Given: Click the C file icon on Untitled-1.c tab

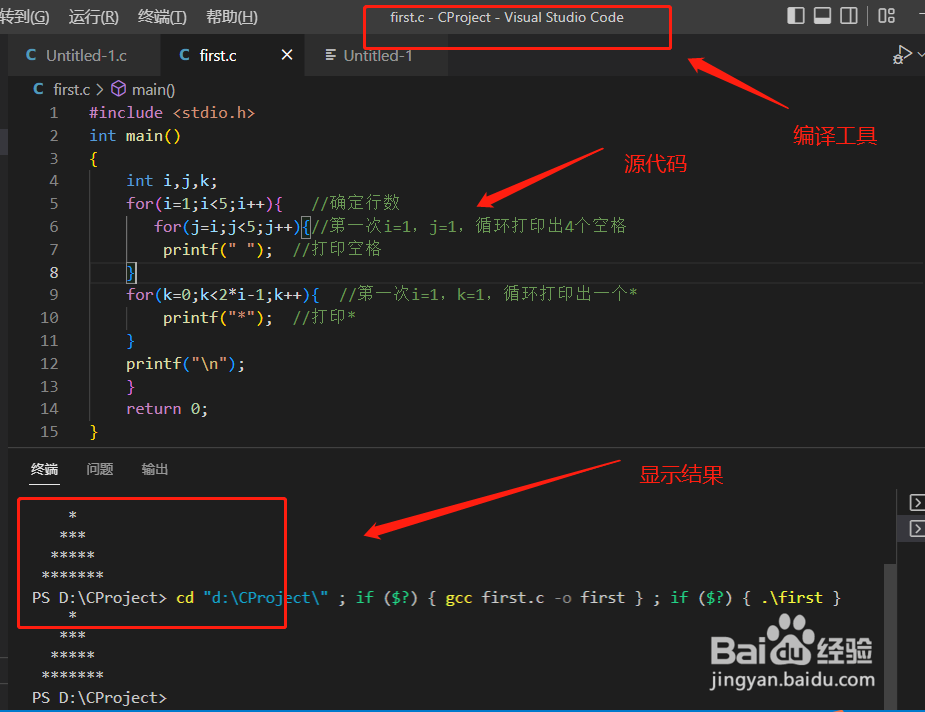Looking at the screenshot, I should [x=31, y=55].
